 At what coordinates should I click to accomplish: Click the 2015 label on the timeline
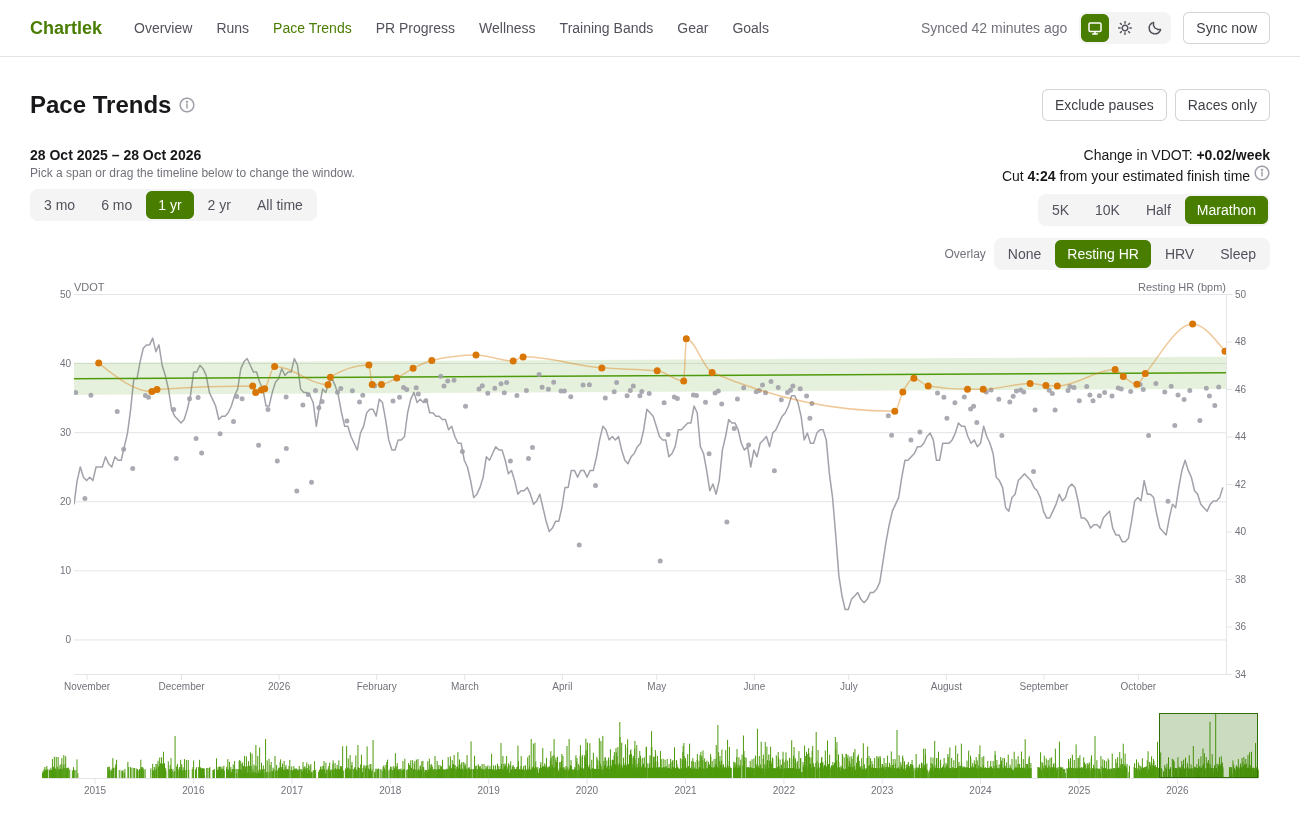(x=95, y=790)
